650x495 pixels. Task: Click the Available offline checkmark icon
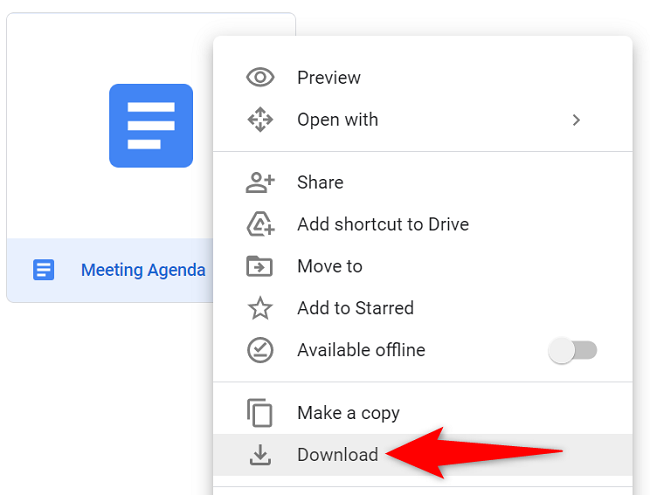(260, 350)
